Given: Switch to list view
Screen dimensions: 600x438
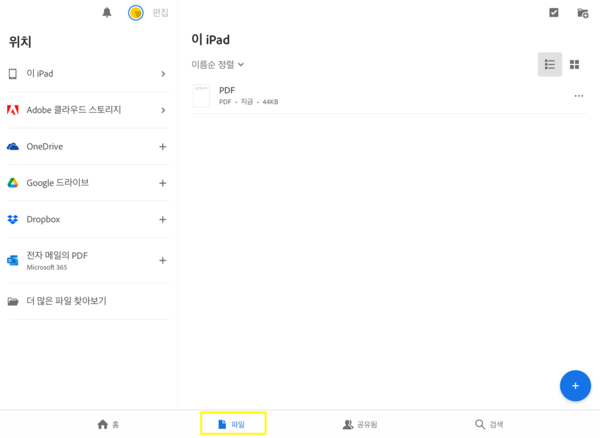Looking at the screenshot, I should pyautogui.click(x=549, y=65).
